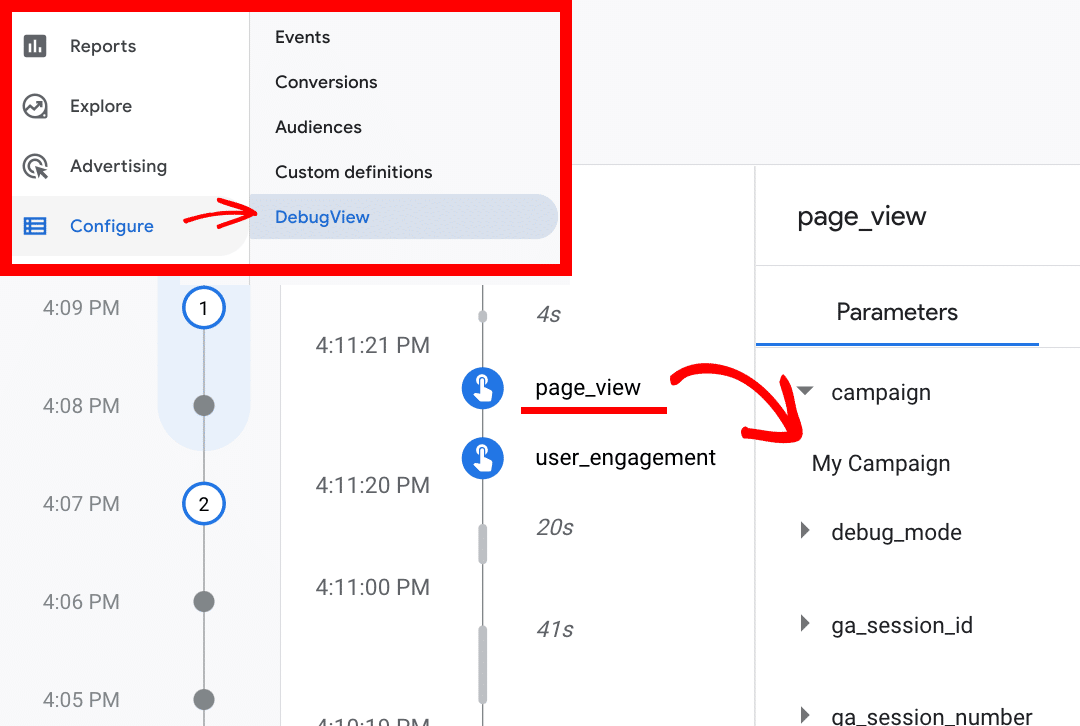Click the Reports bar chart icon

point(35,46)
